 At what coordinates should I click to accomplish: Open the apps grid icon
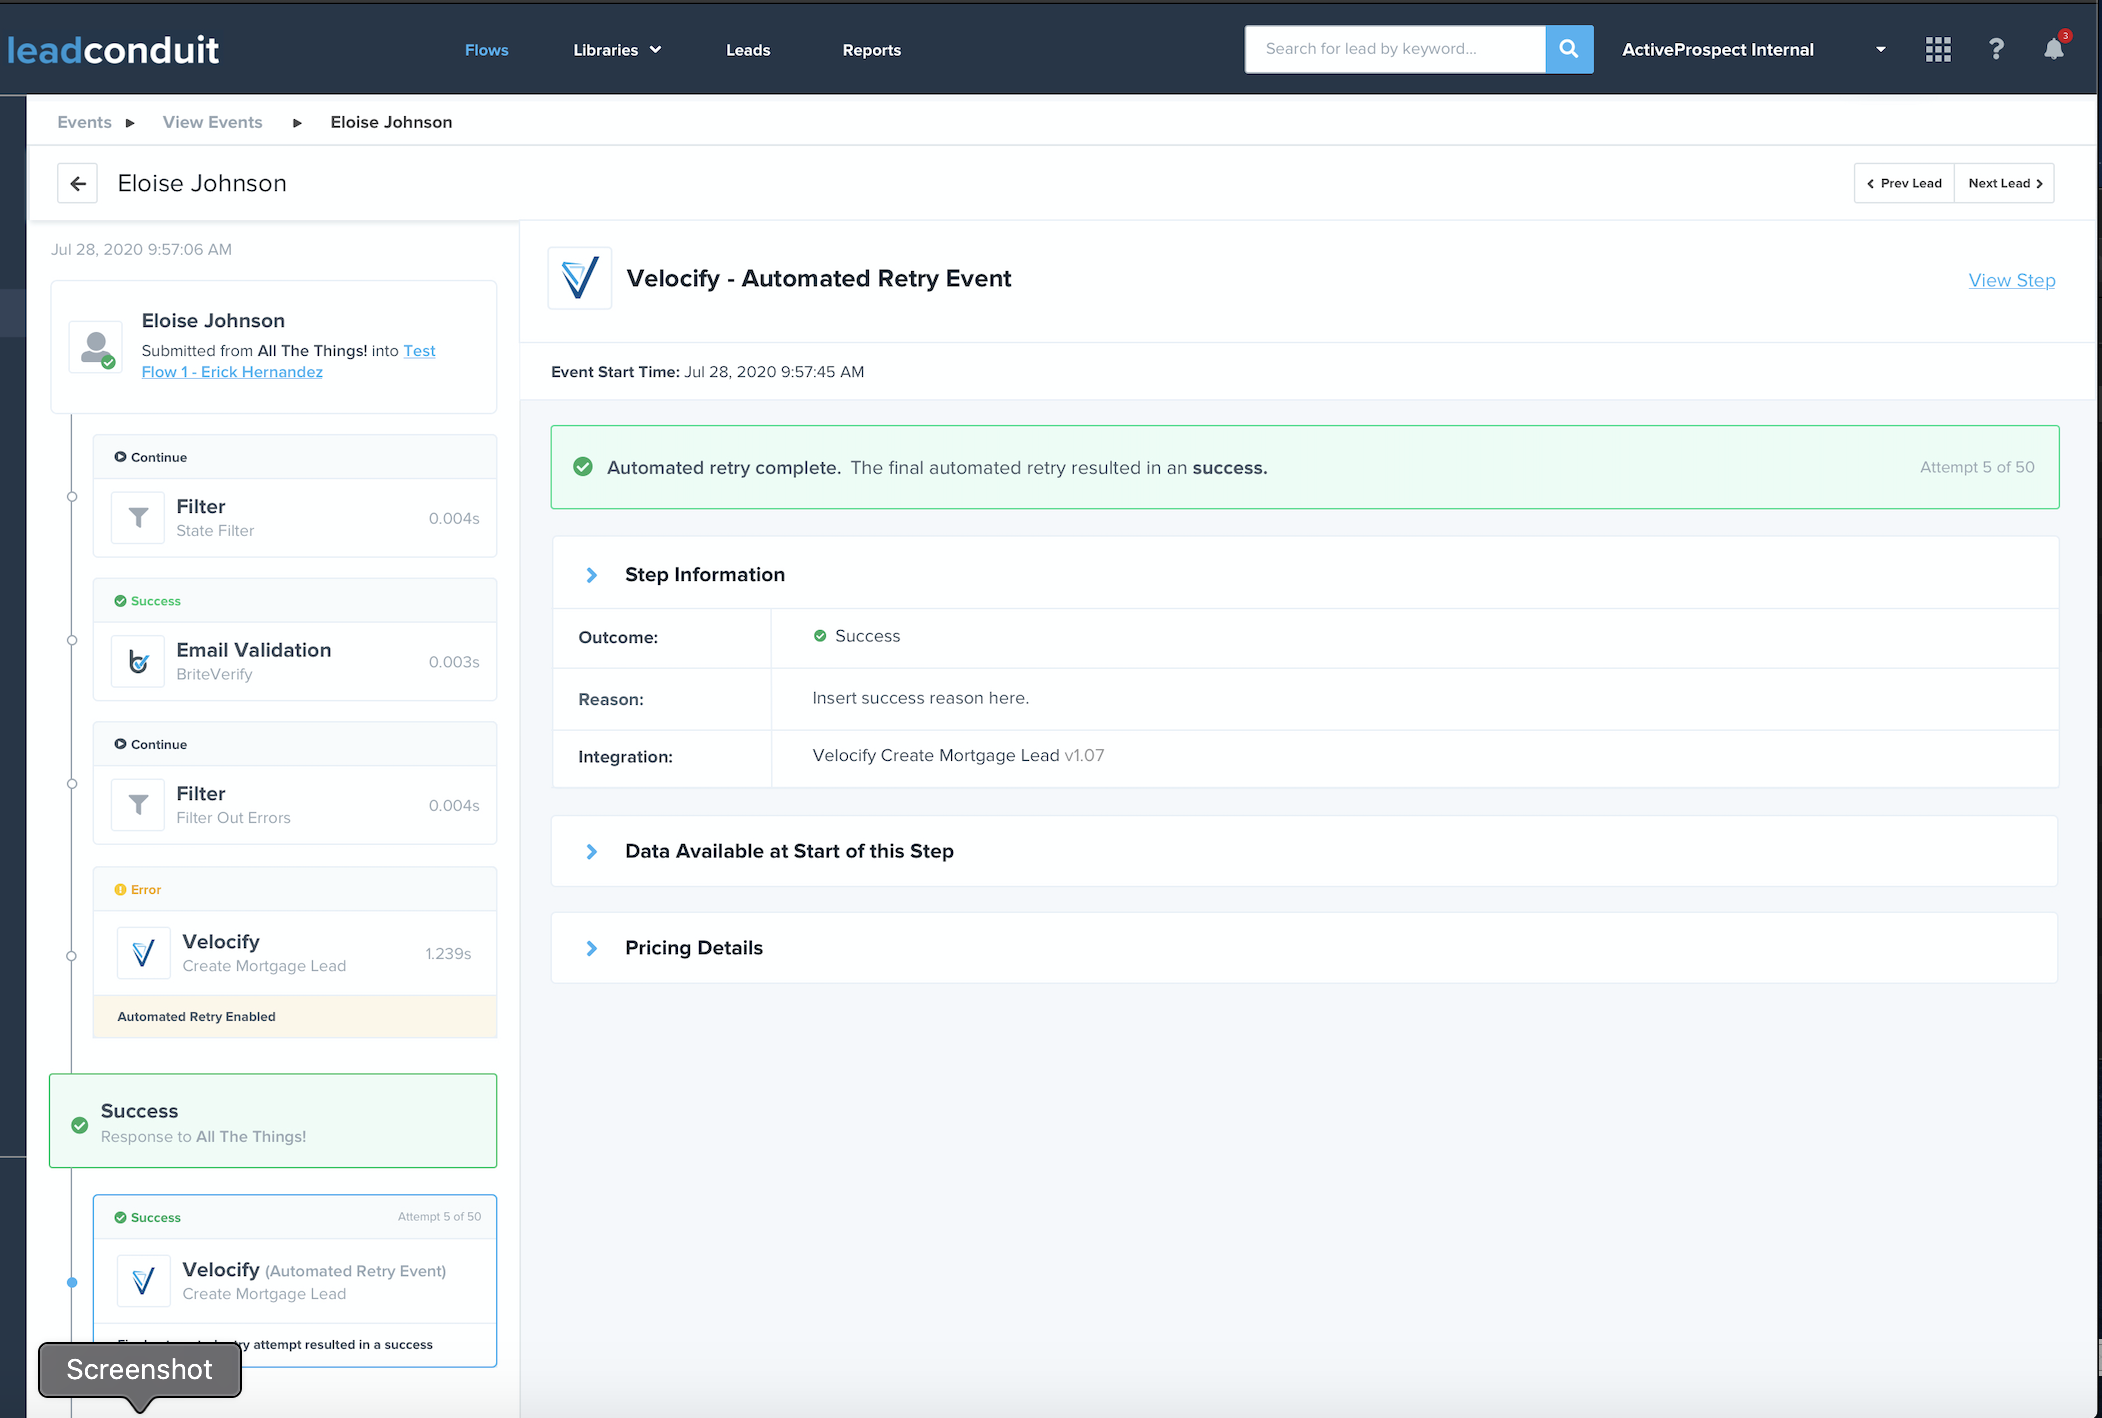click(1937, 49)
